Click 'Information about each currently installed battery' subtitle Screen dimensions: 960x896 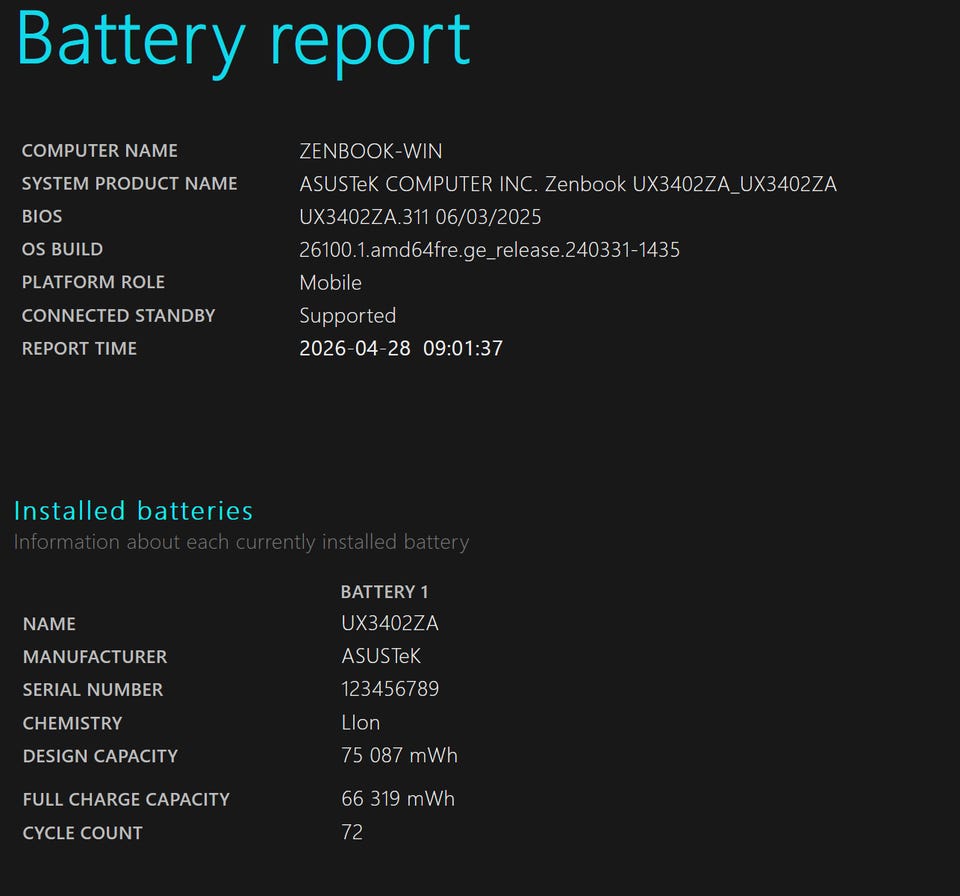pos(241,542)
